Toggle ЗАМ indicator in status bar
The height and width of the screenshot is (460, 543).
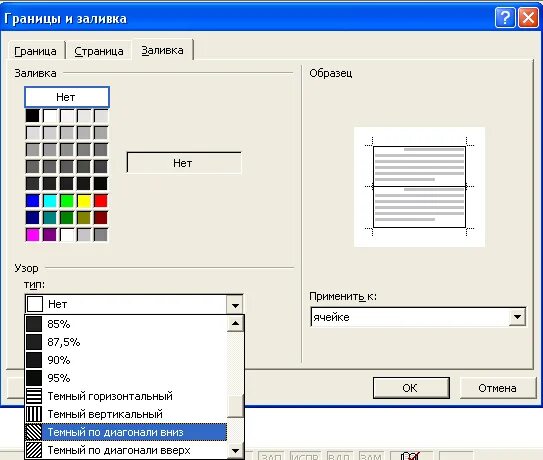tap(371, 456)
